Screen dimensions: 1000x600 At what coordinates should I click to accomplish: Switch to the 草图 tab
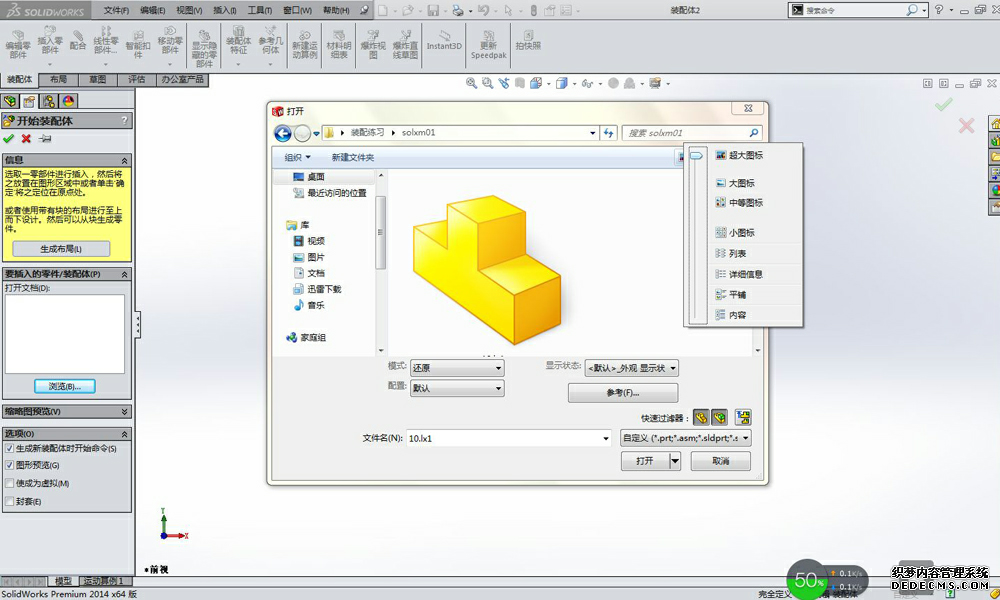(98, 79)
